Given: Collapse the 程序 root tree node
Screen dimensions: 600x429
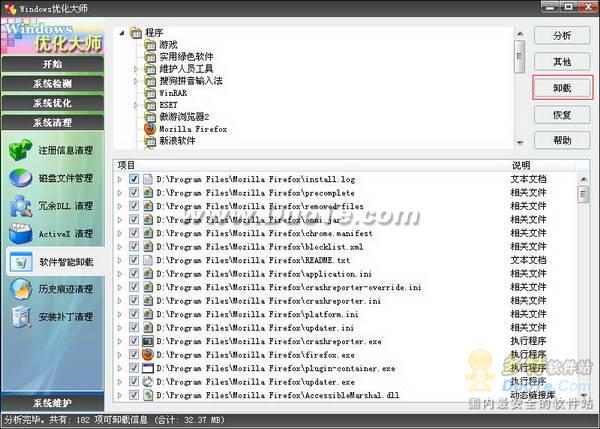Looking at the screenshot, I should coord(122,33).
